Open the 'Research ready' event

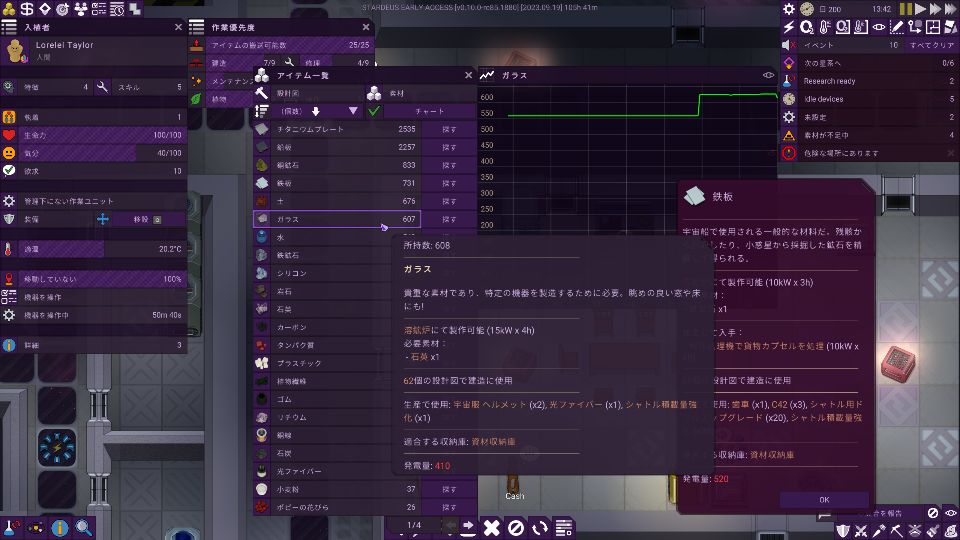point(870,81)
